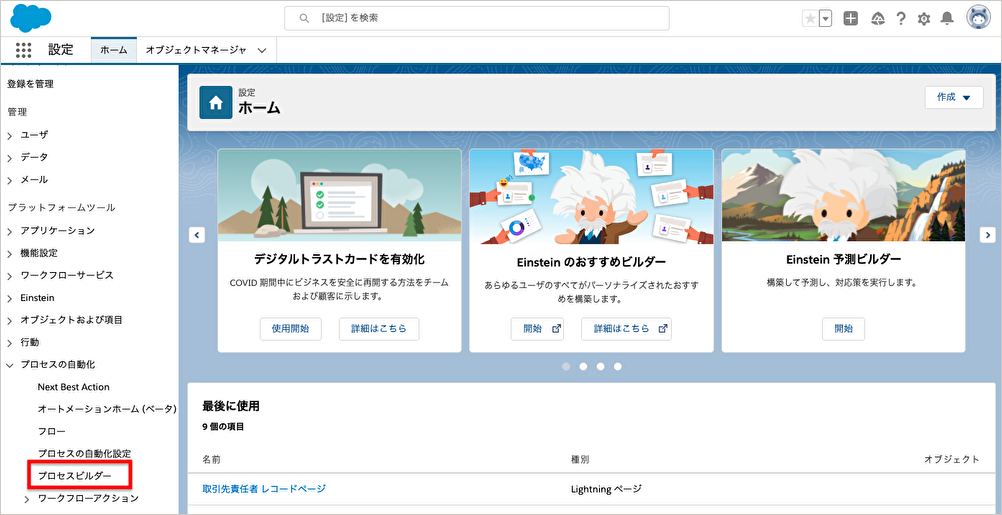Open Next Best Action in sidebar

pos(73,387)
